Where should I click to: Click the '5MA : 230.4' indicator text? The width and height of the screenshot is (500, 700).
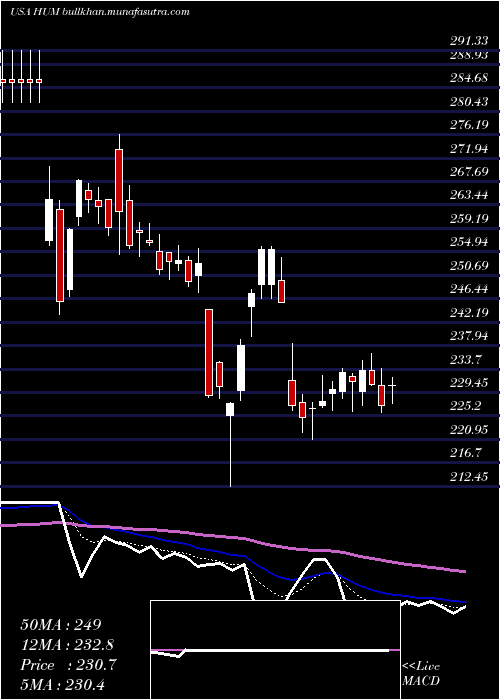click(63, 685)
